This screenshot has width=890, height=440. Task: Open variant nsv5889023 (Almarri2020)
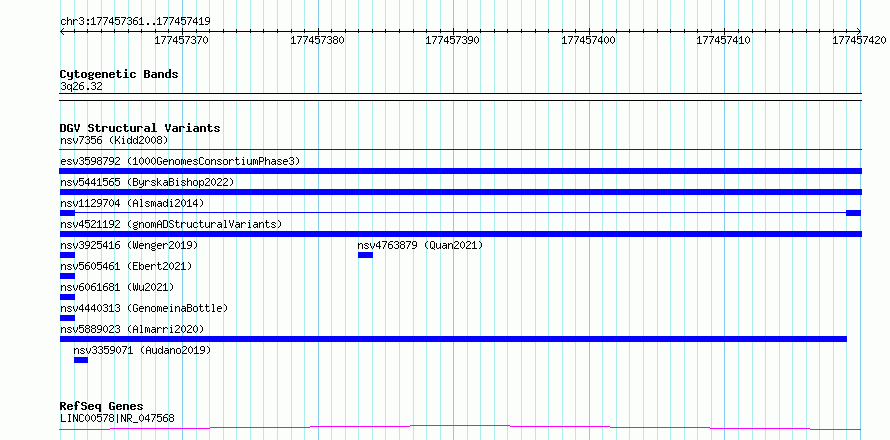pos(132,329)
